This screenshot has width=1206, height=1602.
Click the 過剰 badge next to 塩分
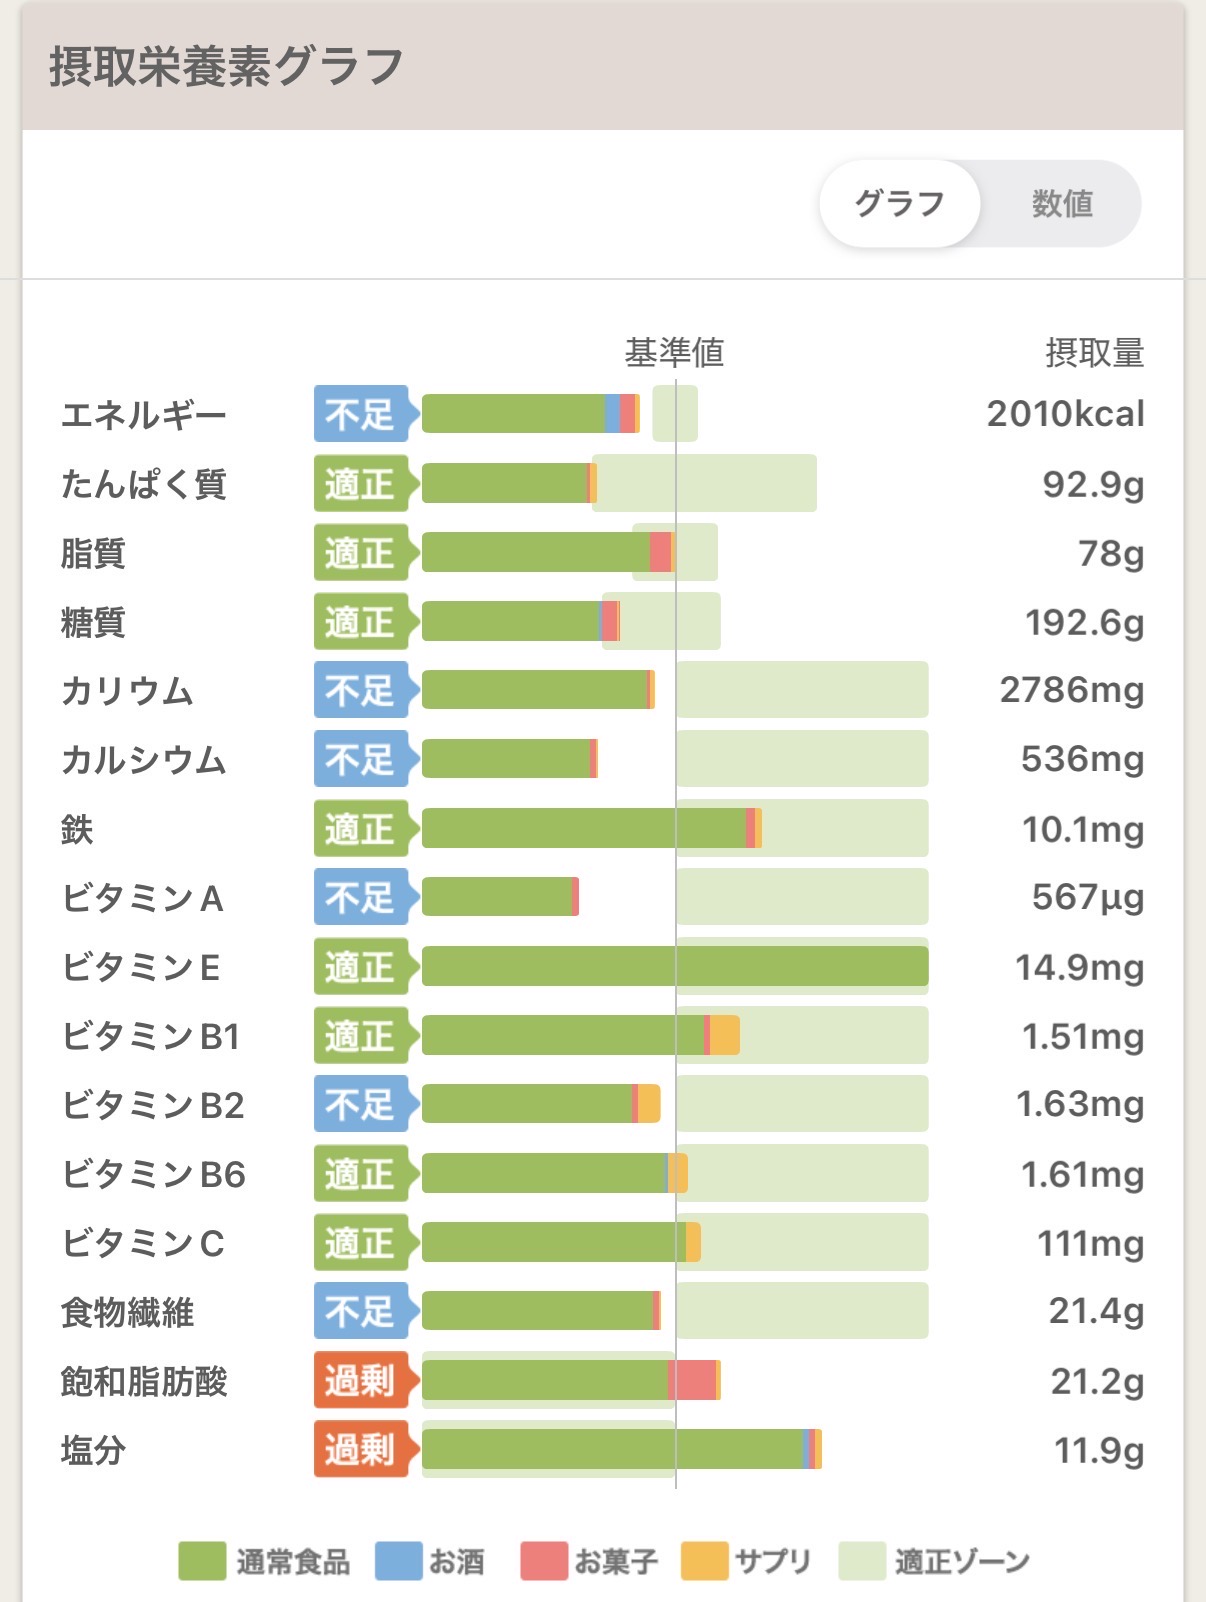(x=360, y=1449)
